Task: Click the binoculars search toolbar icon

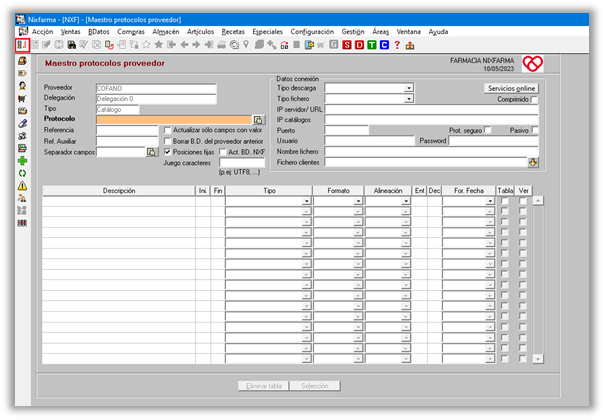Action: pyautogui.click(x=71, y=45)
